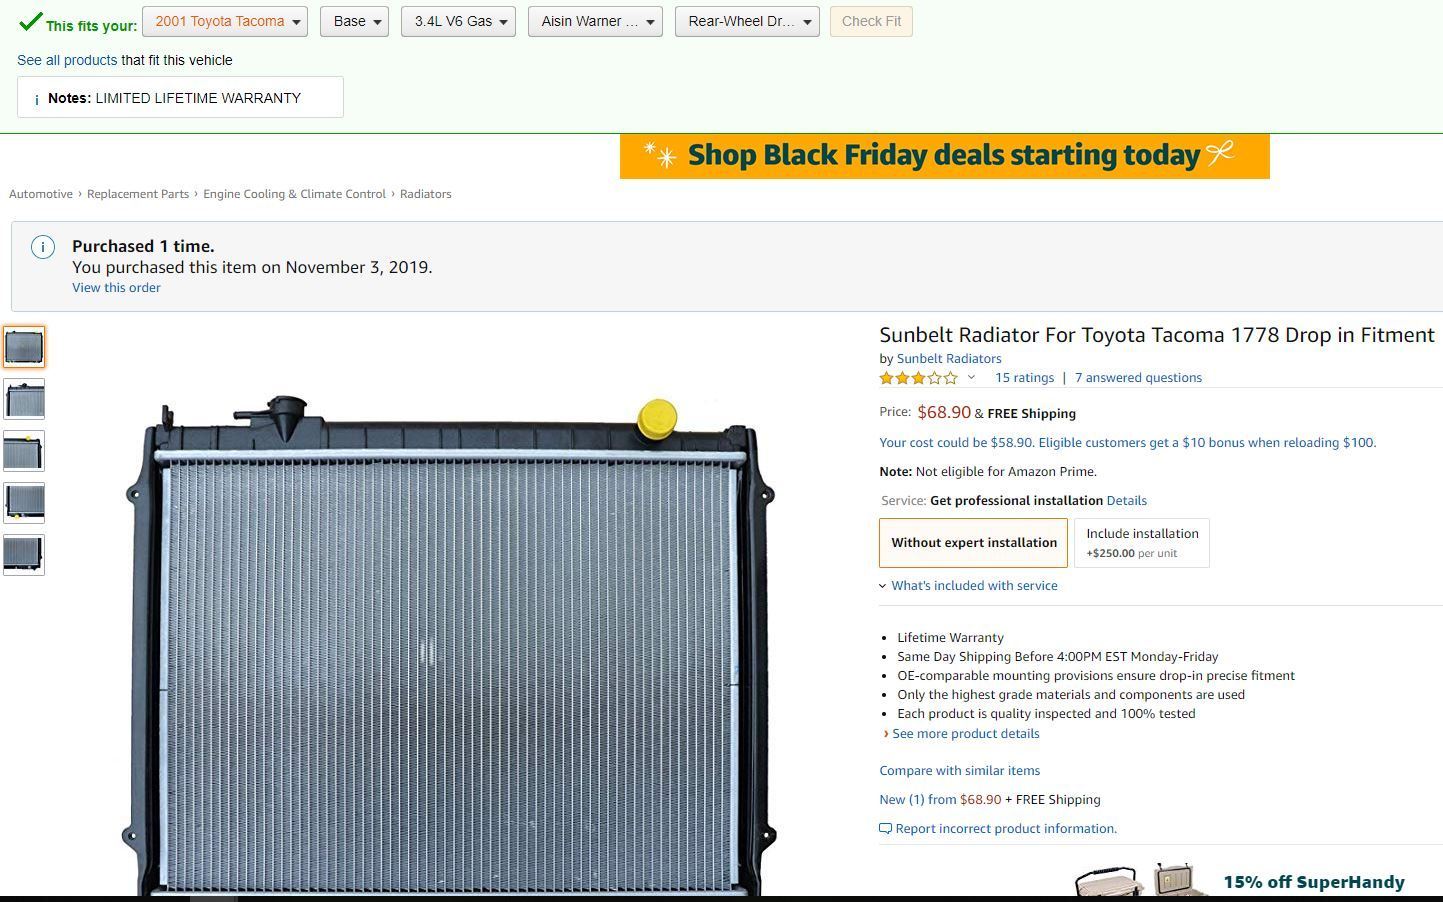Choose Without expert installation option
Image resolution: width=1443 pixels, height=902 pixels.
973,543
